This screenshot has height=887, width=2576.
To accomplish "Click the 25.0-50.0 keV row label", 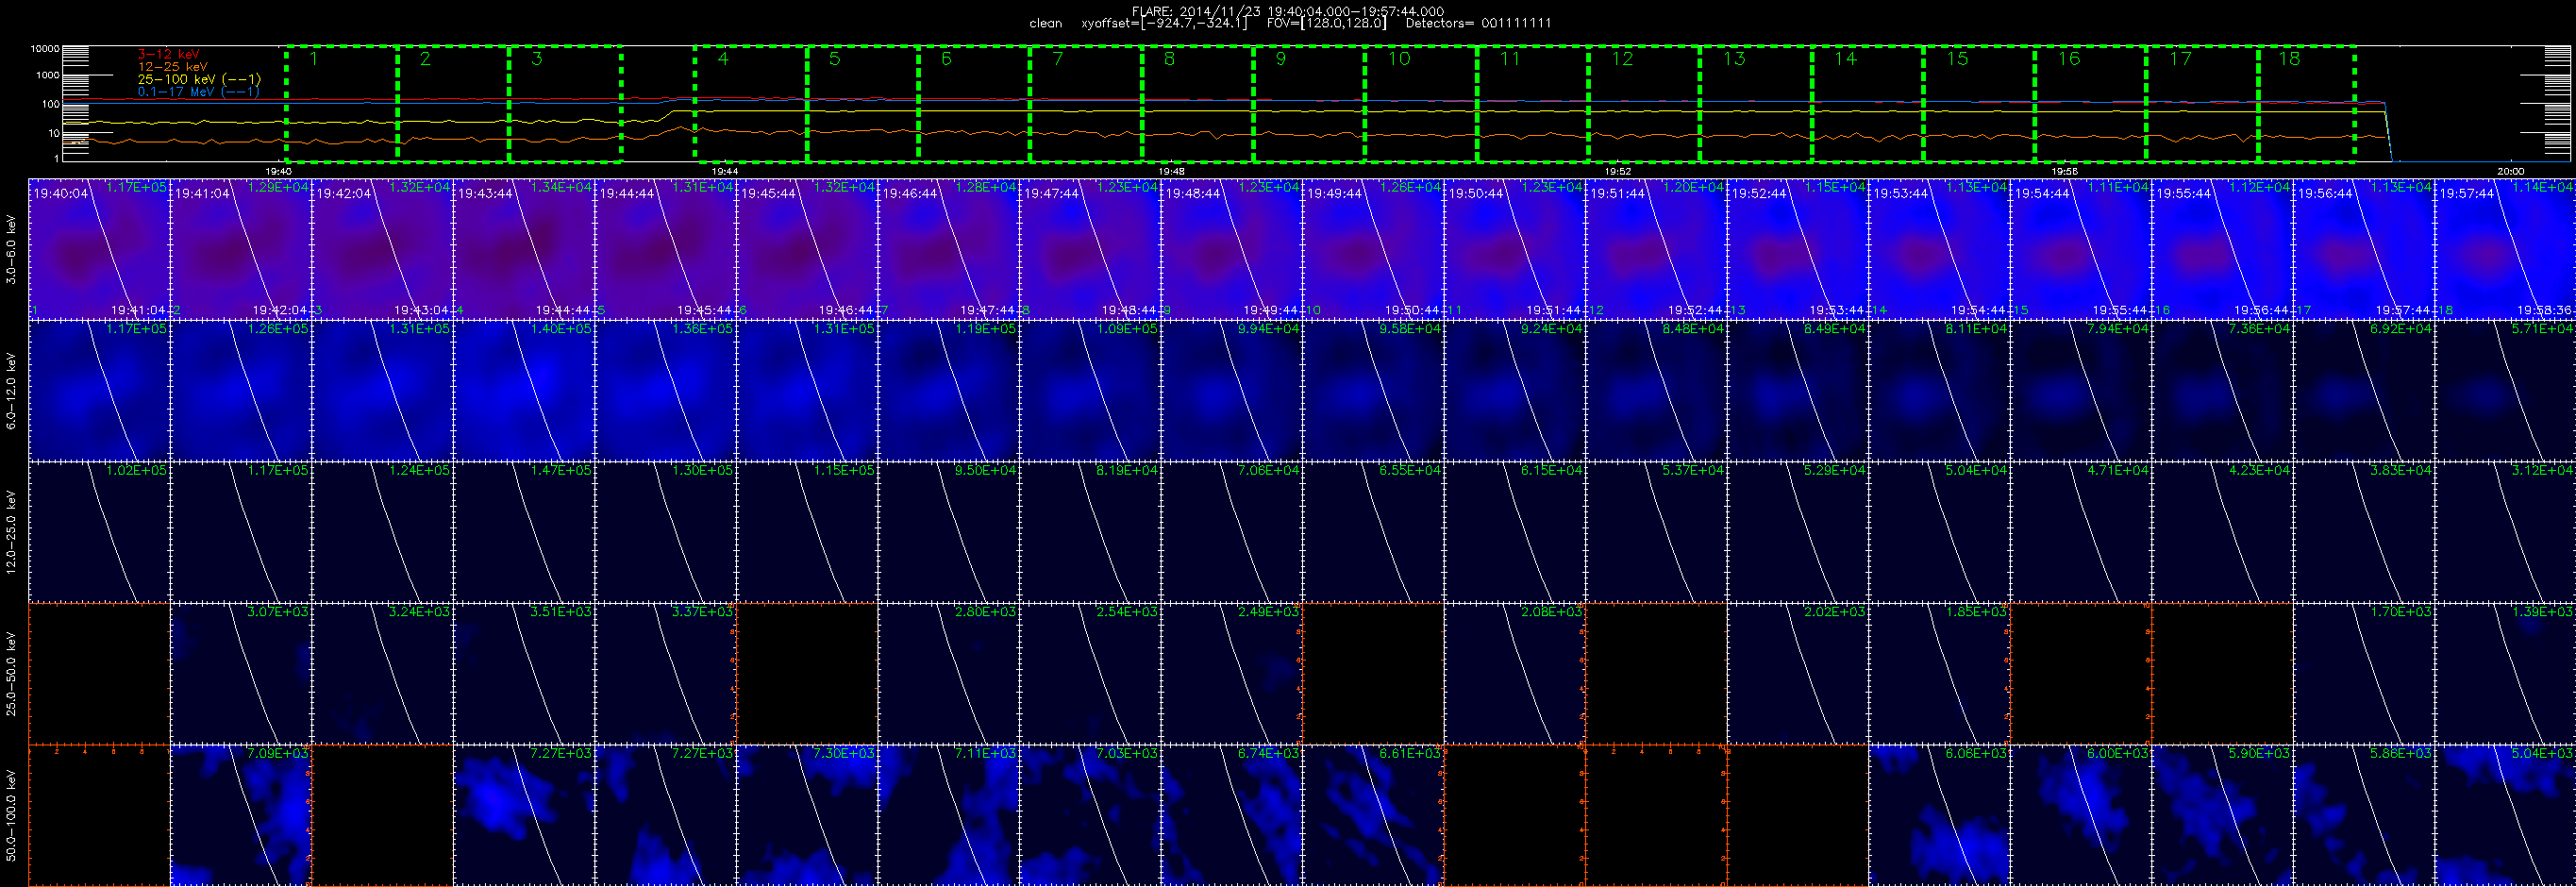I will (12, 674).
